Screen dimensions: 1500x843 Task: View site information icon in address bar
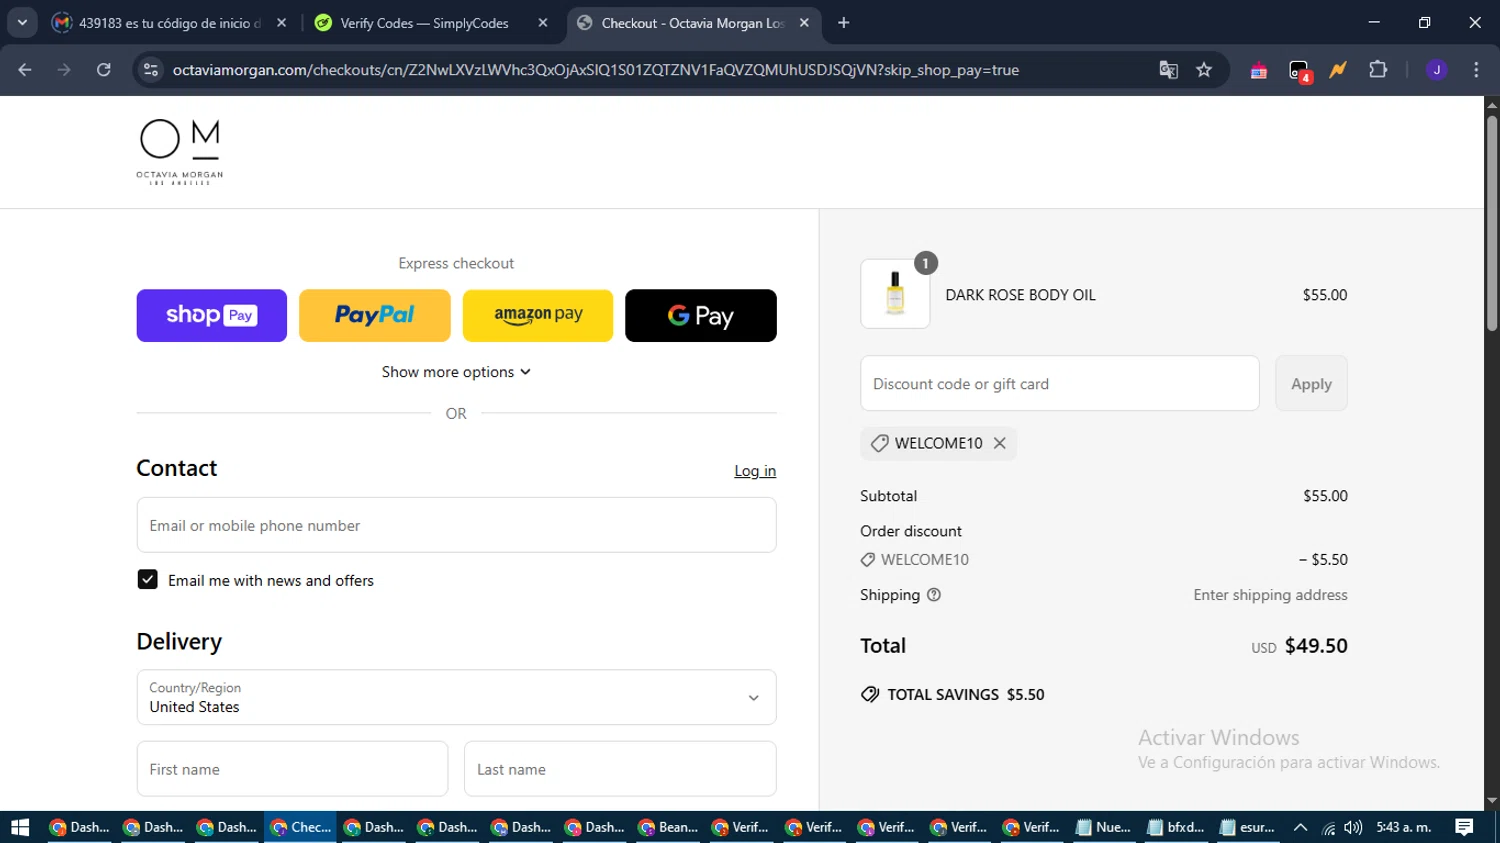[150, 70]
